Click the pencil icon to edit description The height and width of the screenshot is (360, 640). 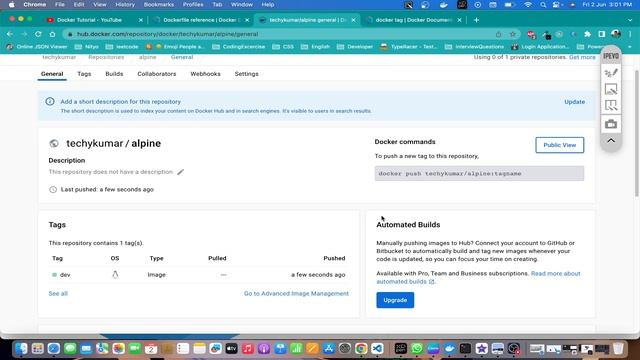pos(180,172)
